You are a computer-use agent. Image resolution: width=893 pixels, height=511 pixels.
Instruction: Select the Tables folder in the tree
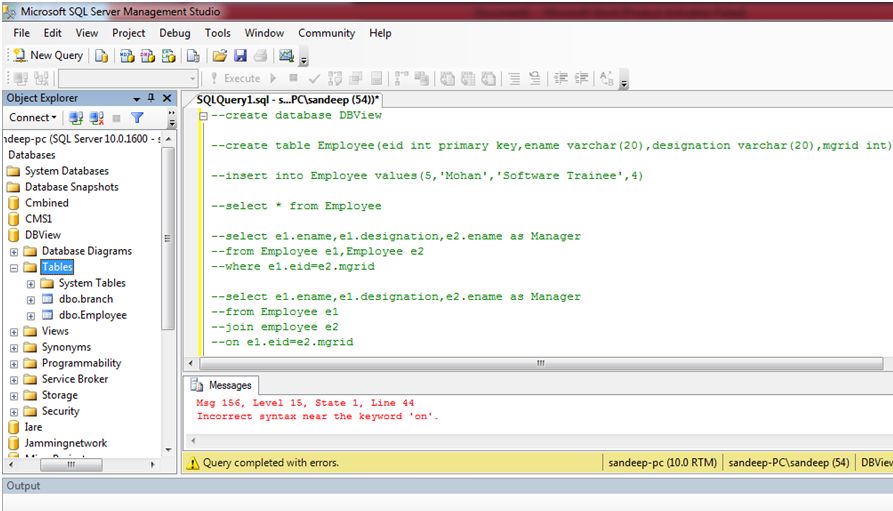(57, 267)
